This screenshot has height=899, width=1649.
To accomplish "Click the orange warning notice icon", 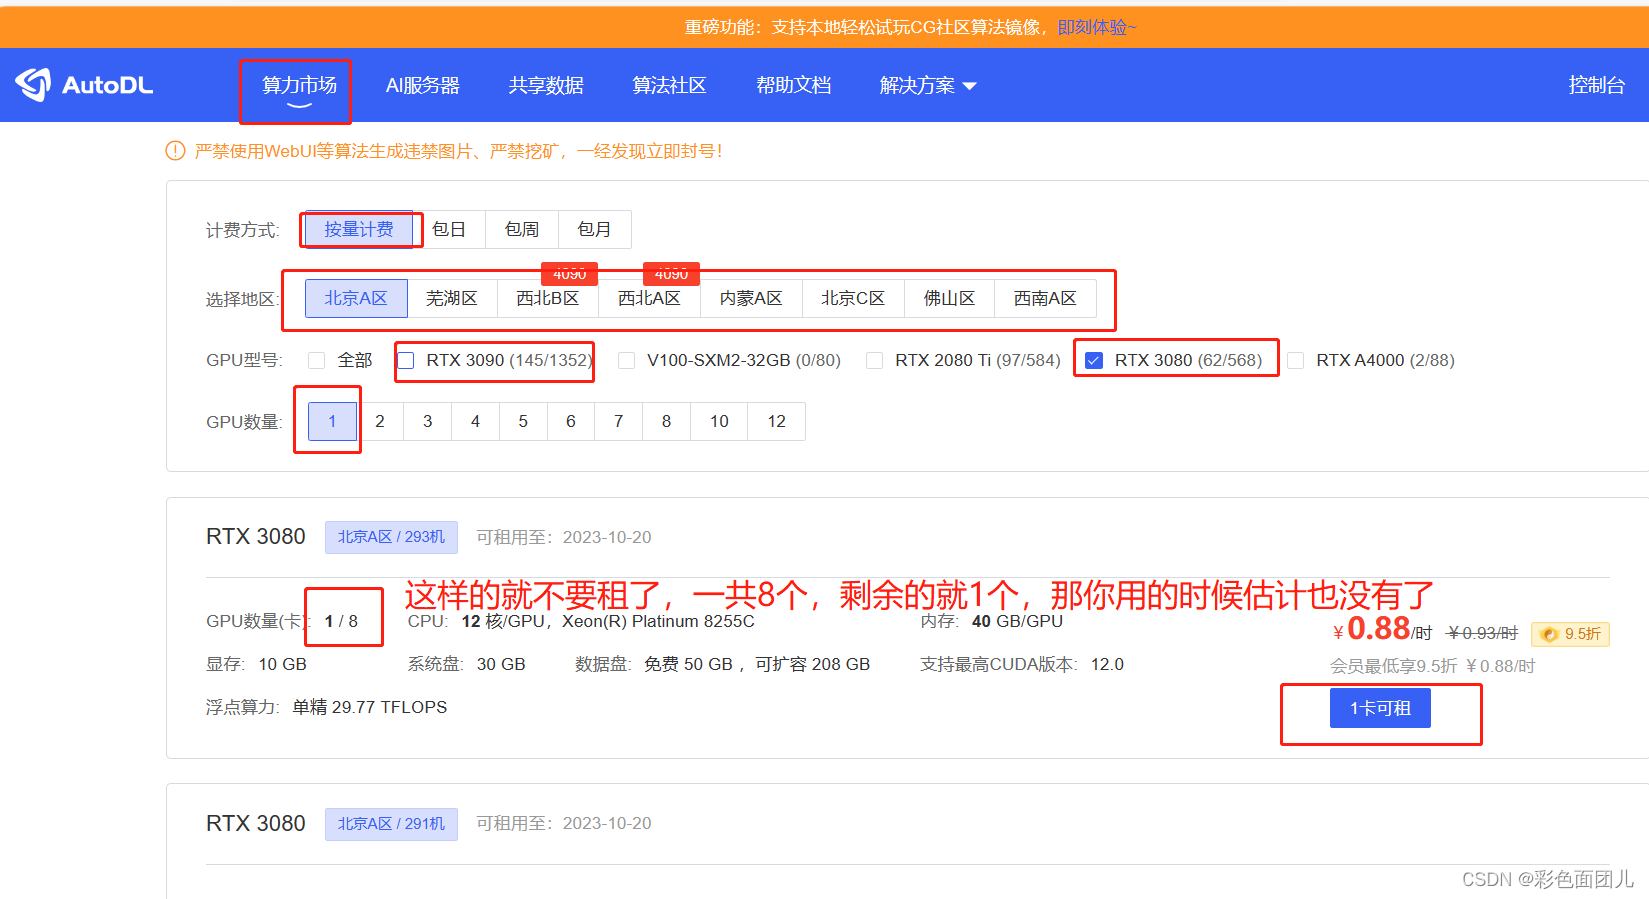I will click(x=175, y=151).
